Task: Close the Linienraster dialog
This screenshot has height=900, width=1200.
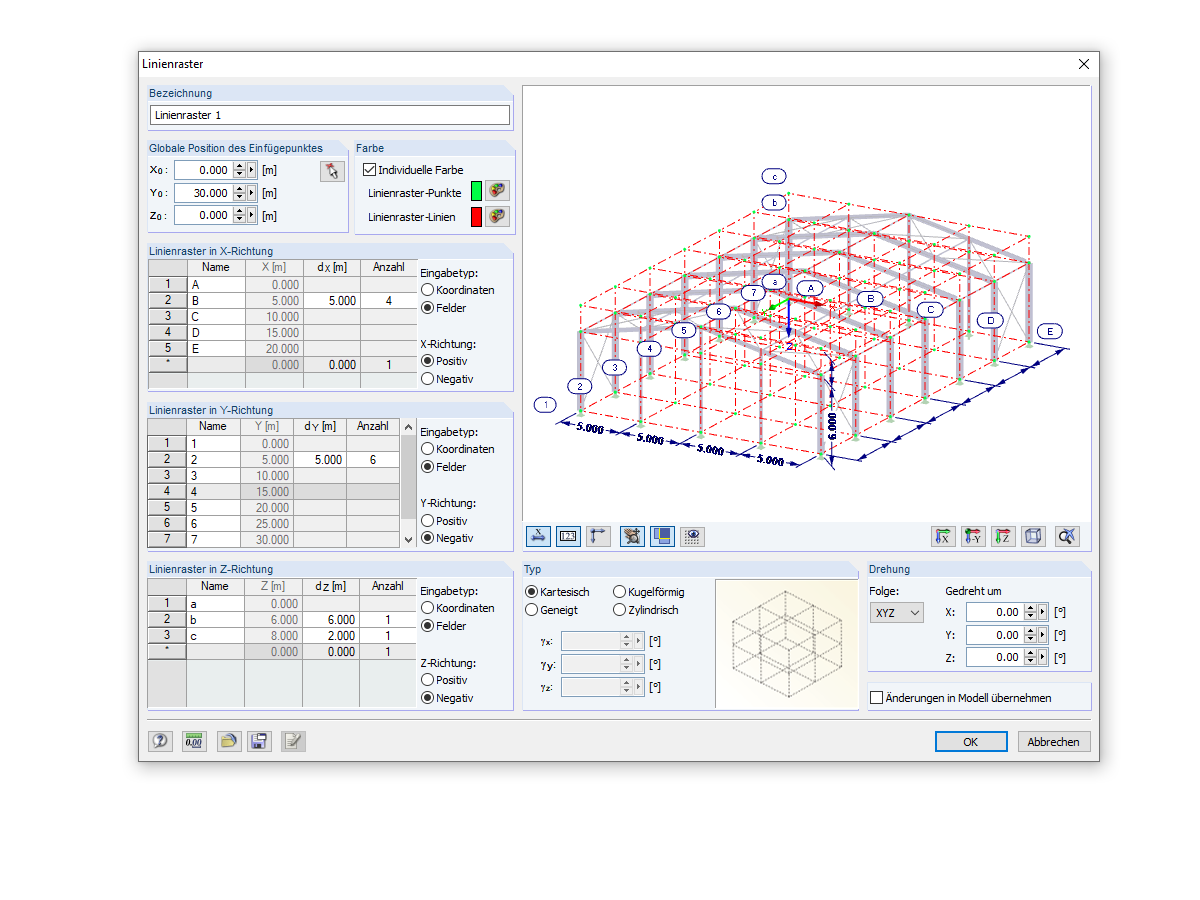Action: click(x=1084, y=64)
